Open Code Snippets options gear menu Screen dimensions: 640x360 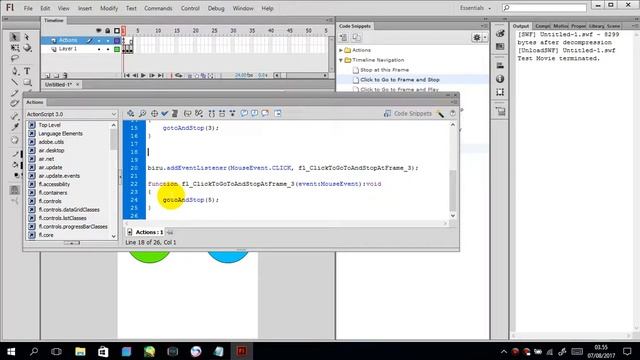tap(479, 38)
